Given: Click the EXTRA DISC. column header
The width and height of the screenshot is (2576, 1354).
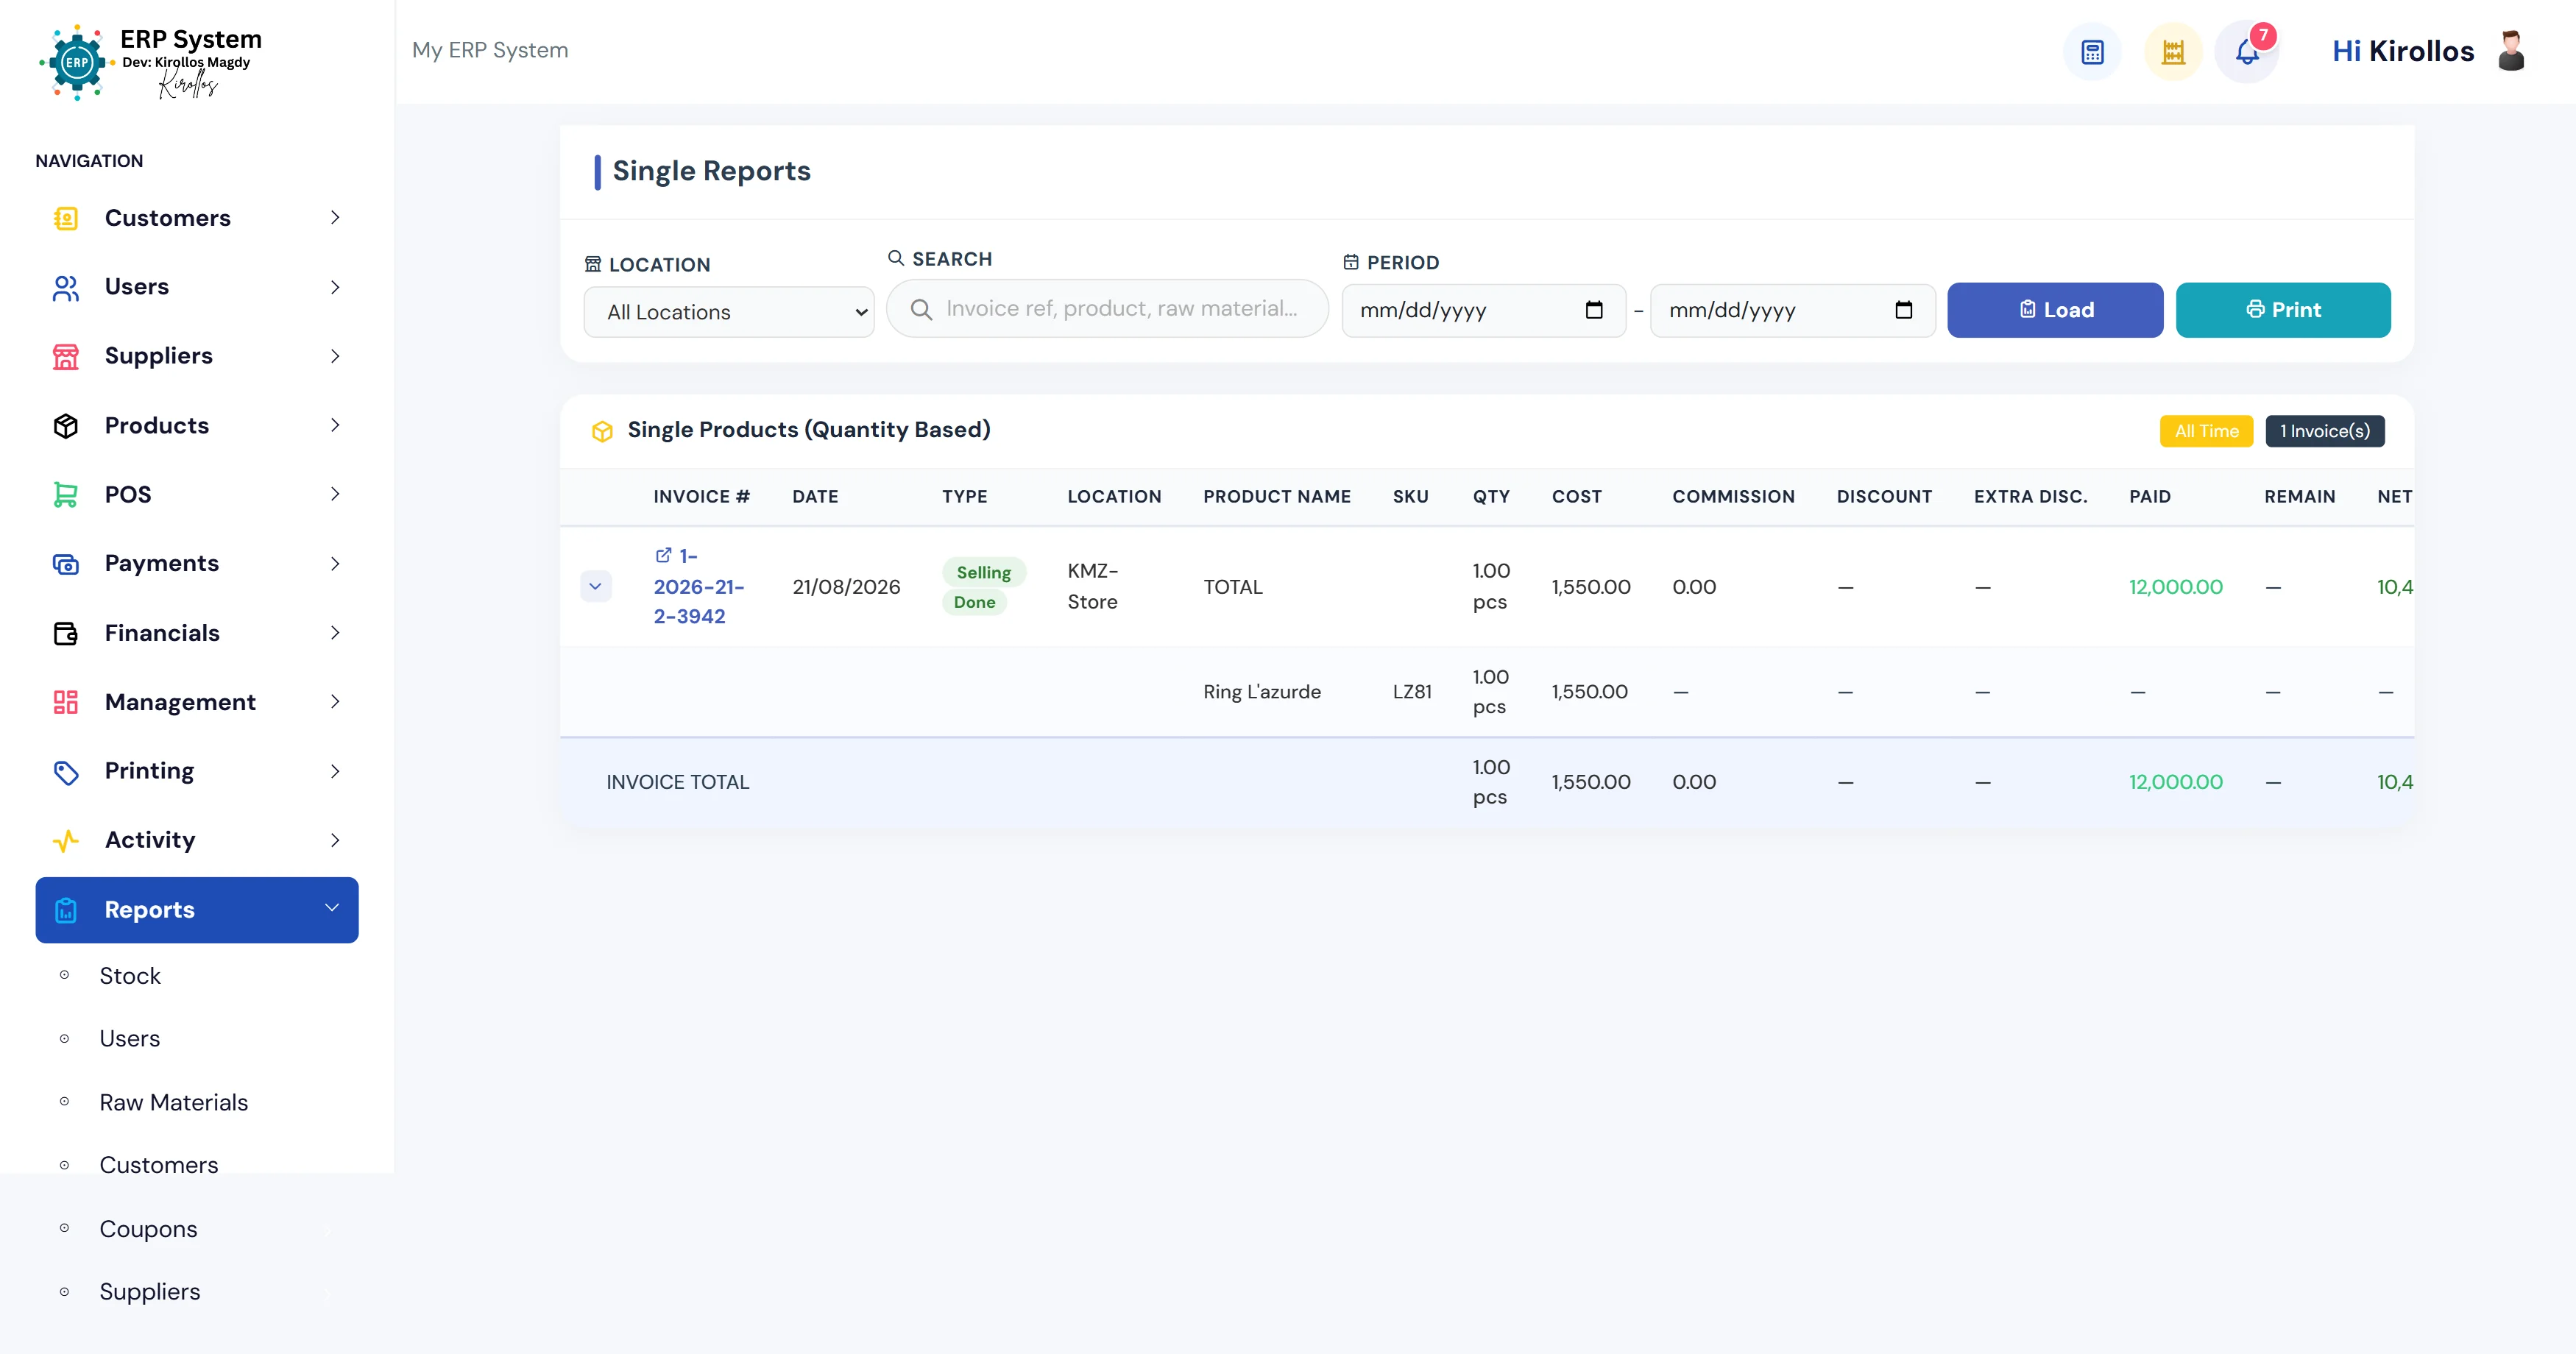Looking at the screenshot, I should 2030,497.
